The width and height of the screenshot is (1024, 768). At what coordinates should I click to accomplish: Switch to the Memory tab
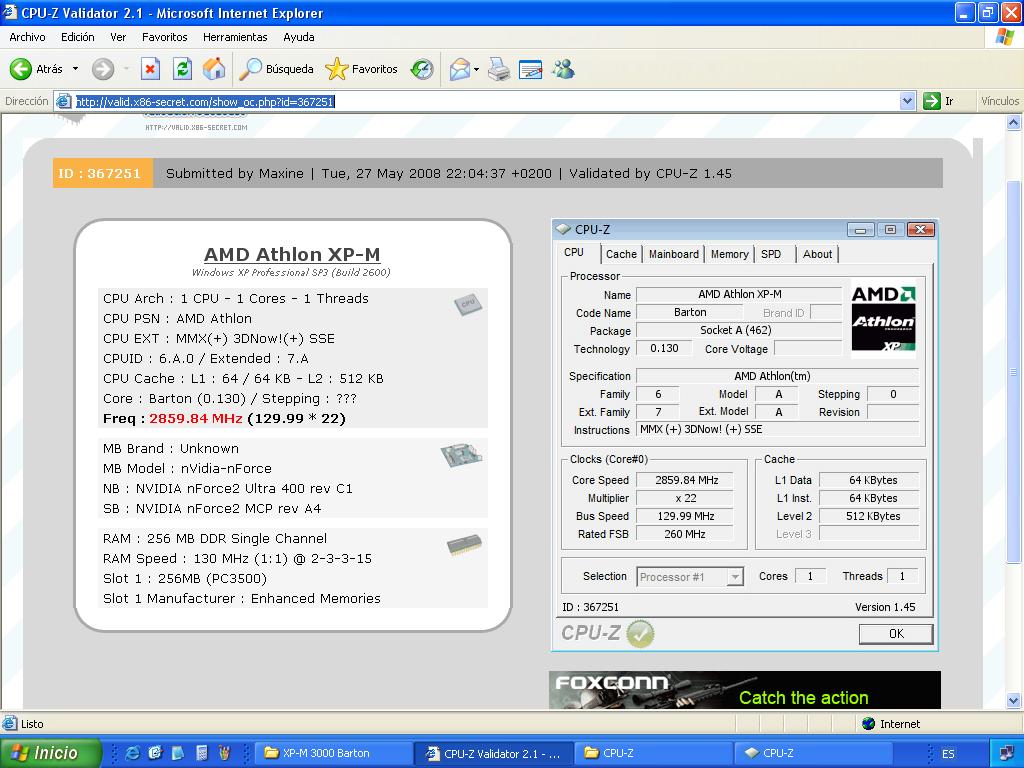(729, 254)
